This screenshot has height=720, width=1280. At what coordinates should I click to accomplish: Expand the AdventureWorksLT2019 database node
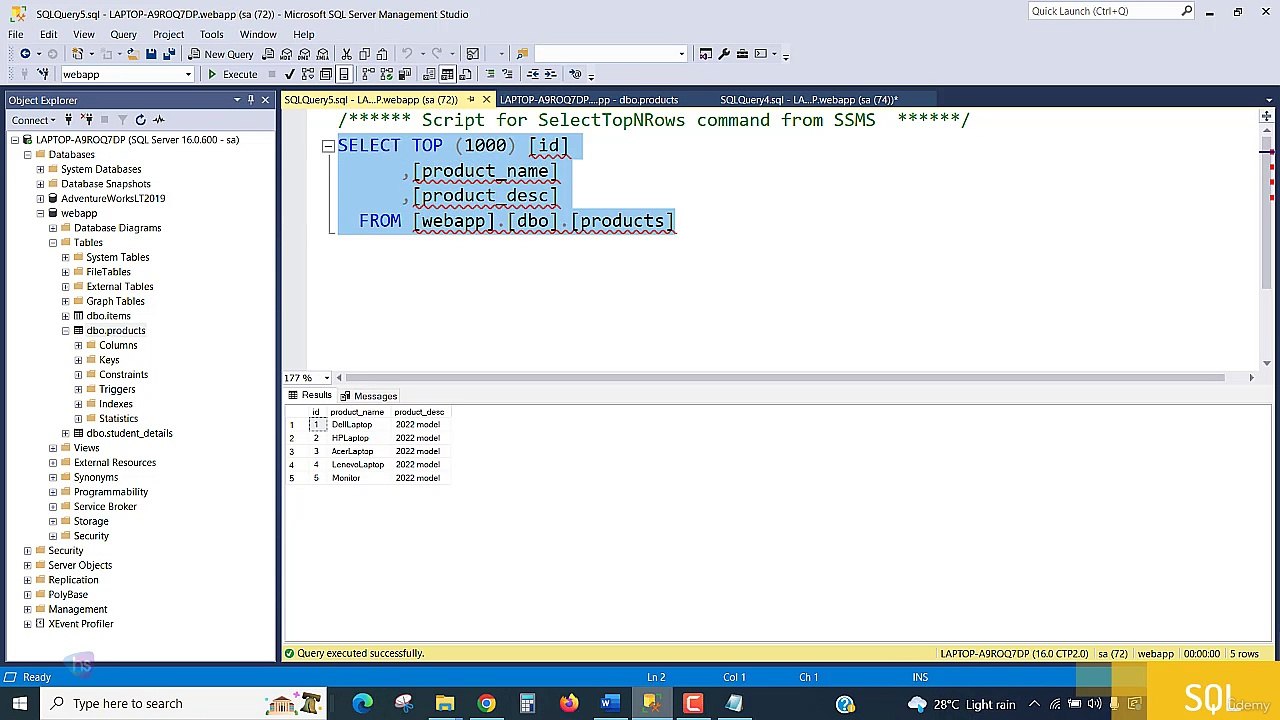click(40, 198)
